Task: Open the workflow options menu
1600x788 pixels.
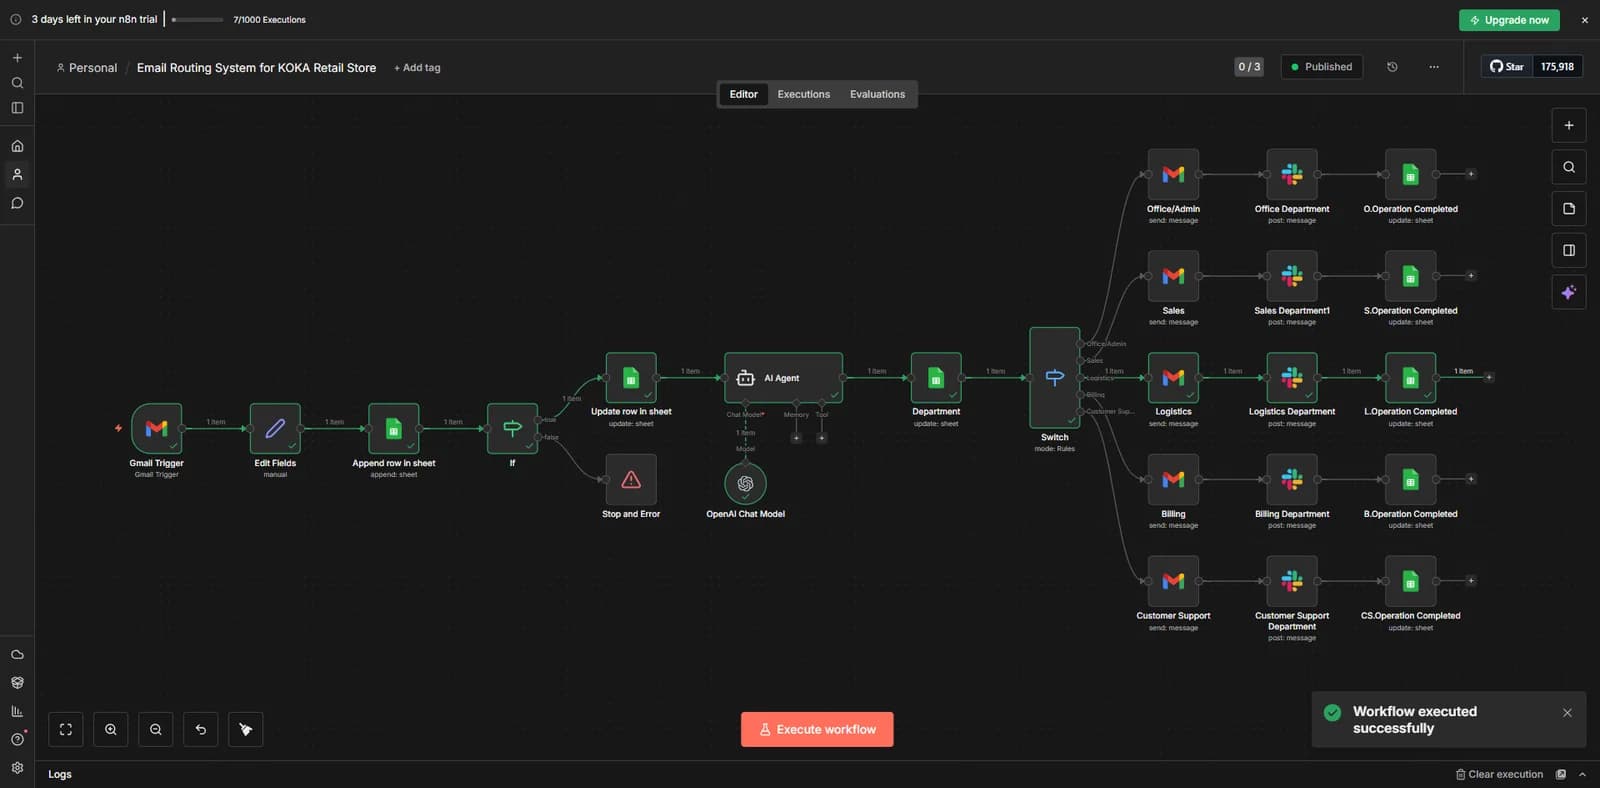Action: (x=1434, y=67)
